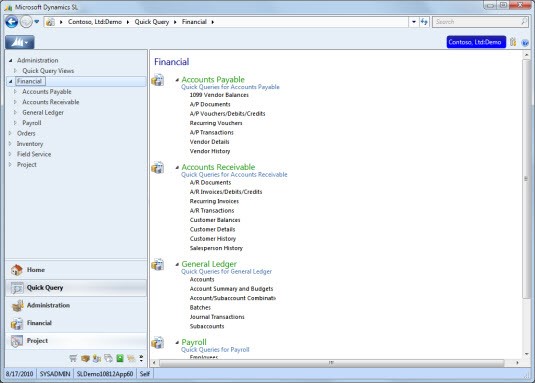The width and height of the screenshot is (535, 383).
Task: Select Contoso, Ltd:Demo in the breadcrumb
Action: click(95, 22)
